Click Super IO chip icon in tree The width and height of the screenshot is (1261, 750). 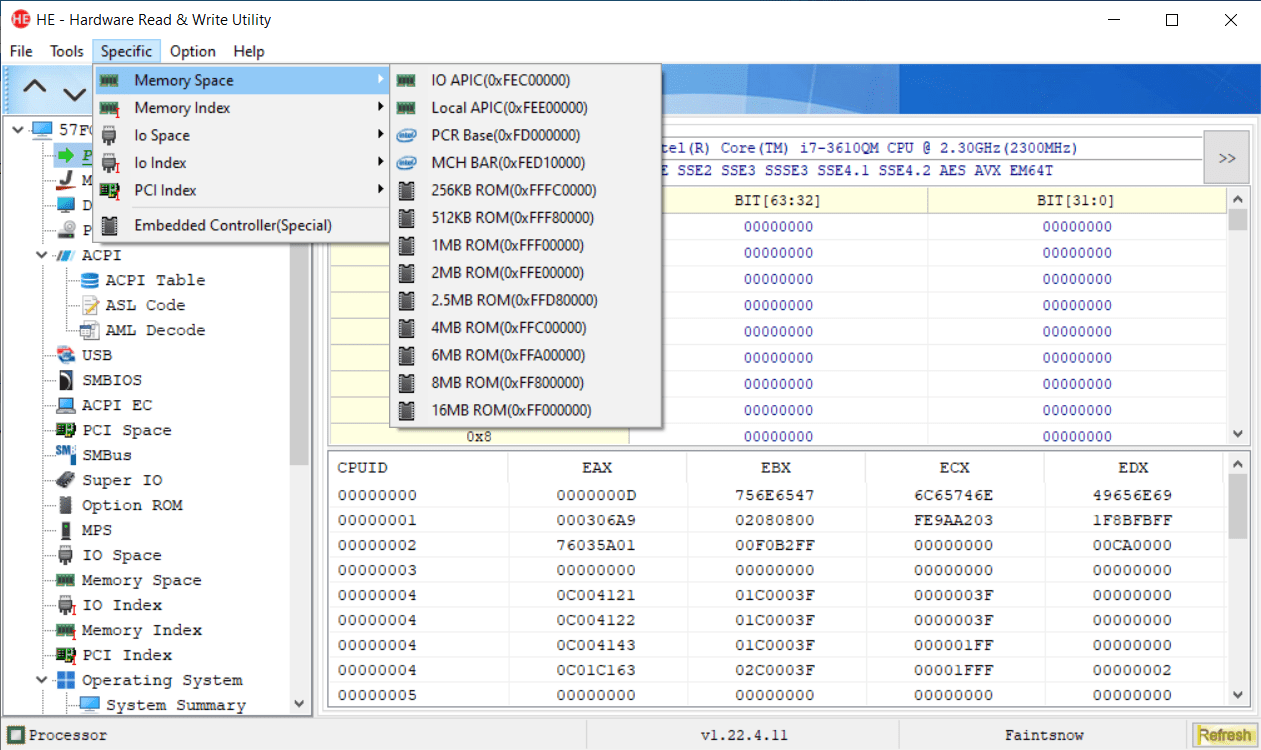coord(66,480)
